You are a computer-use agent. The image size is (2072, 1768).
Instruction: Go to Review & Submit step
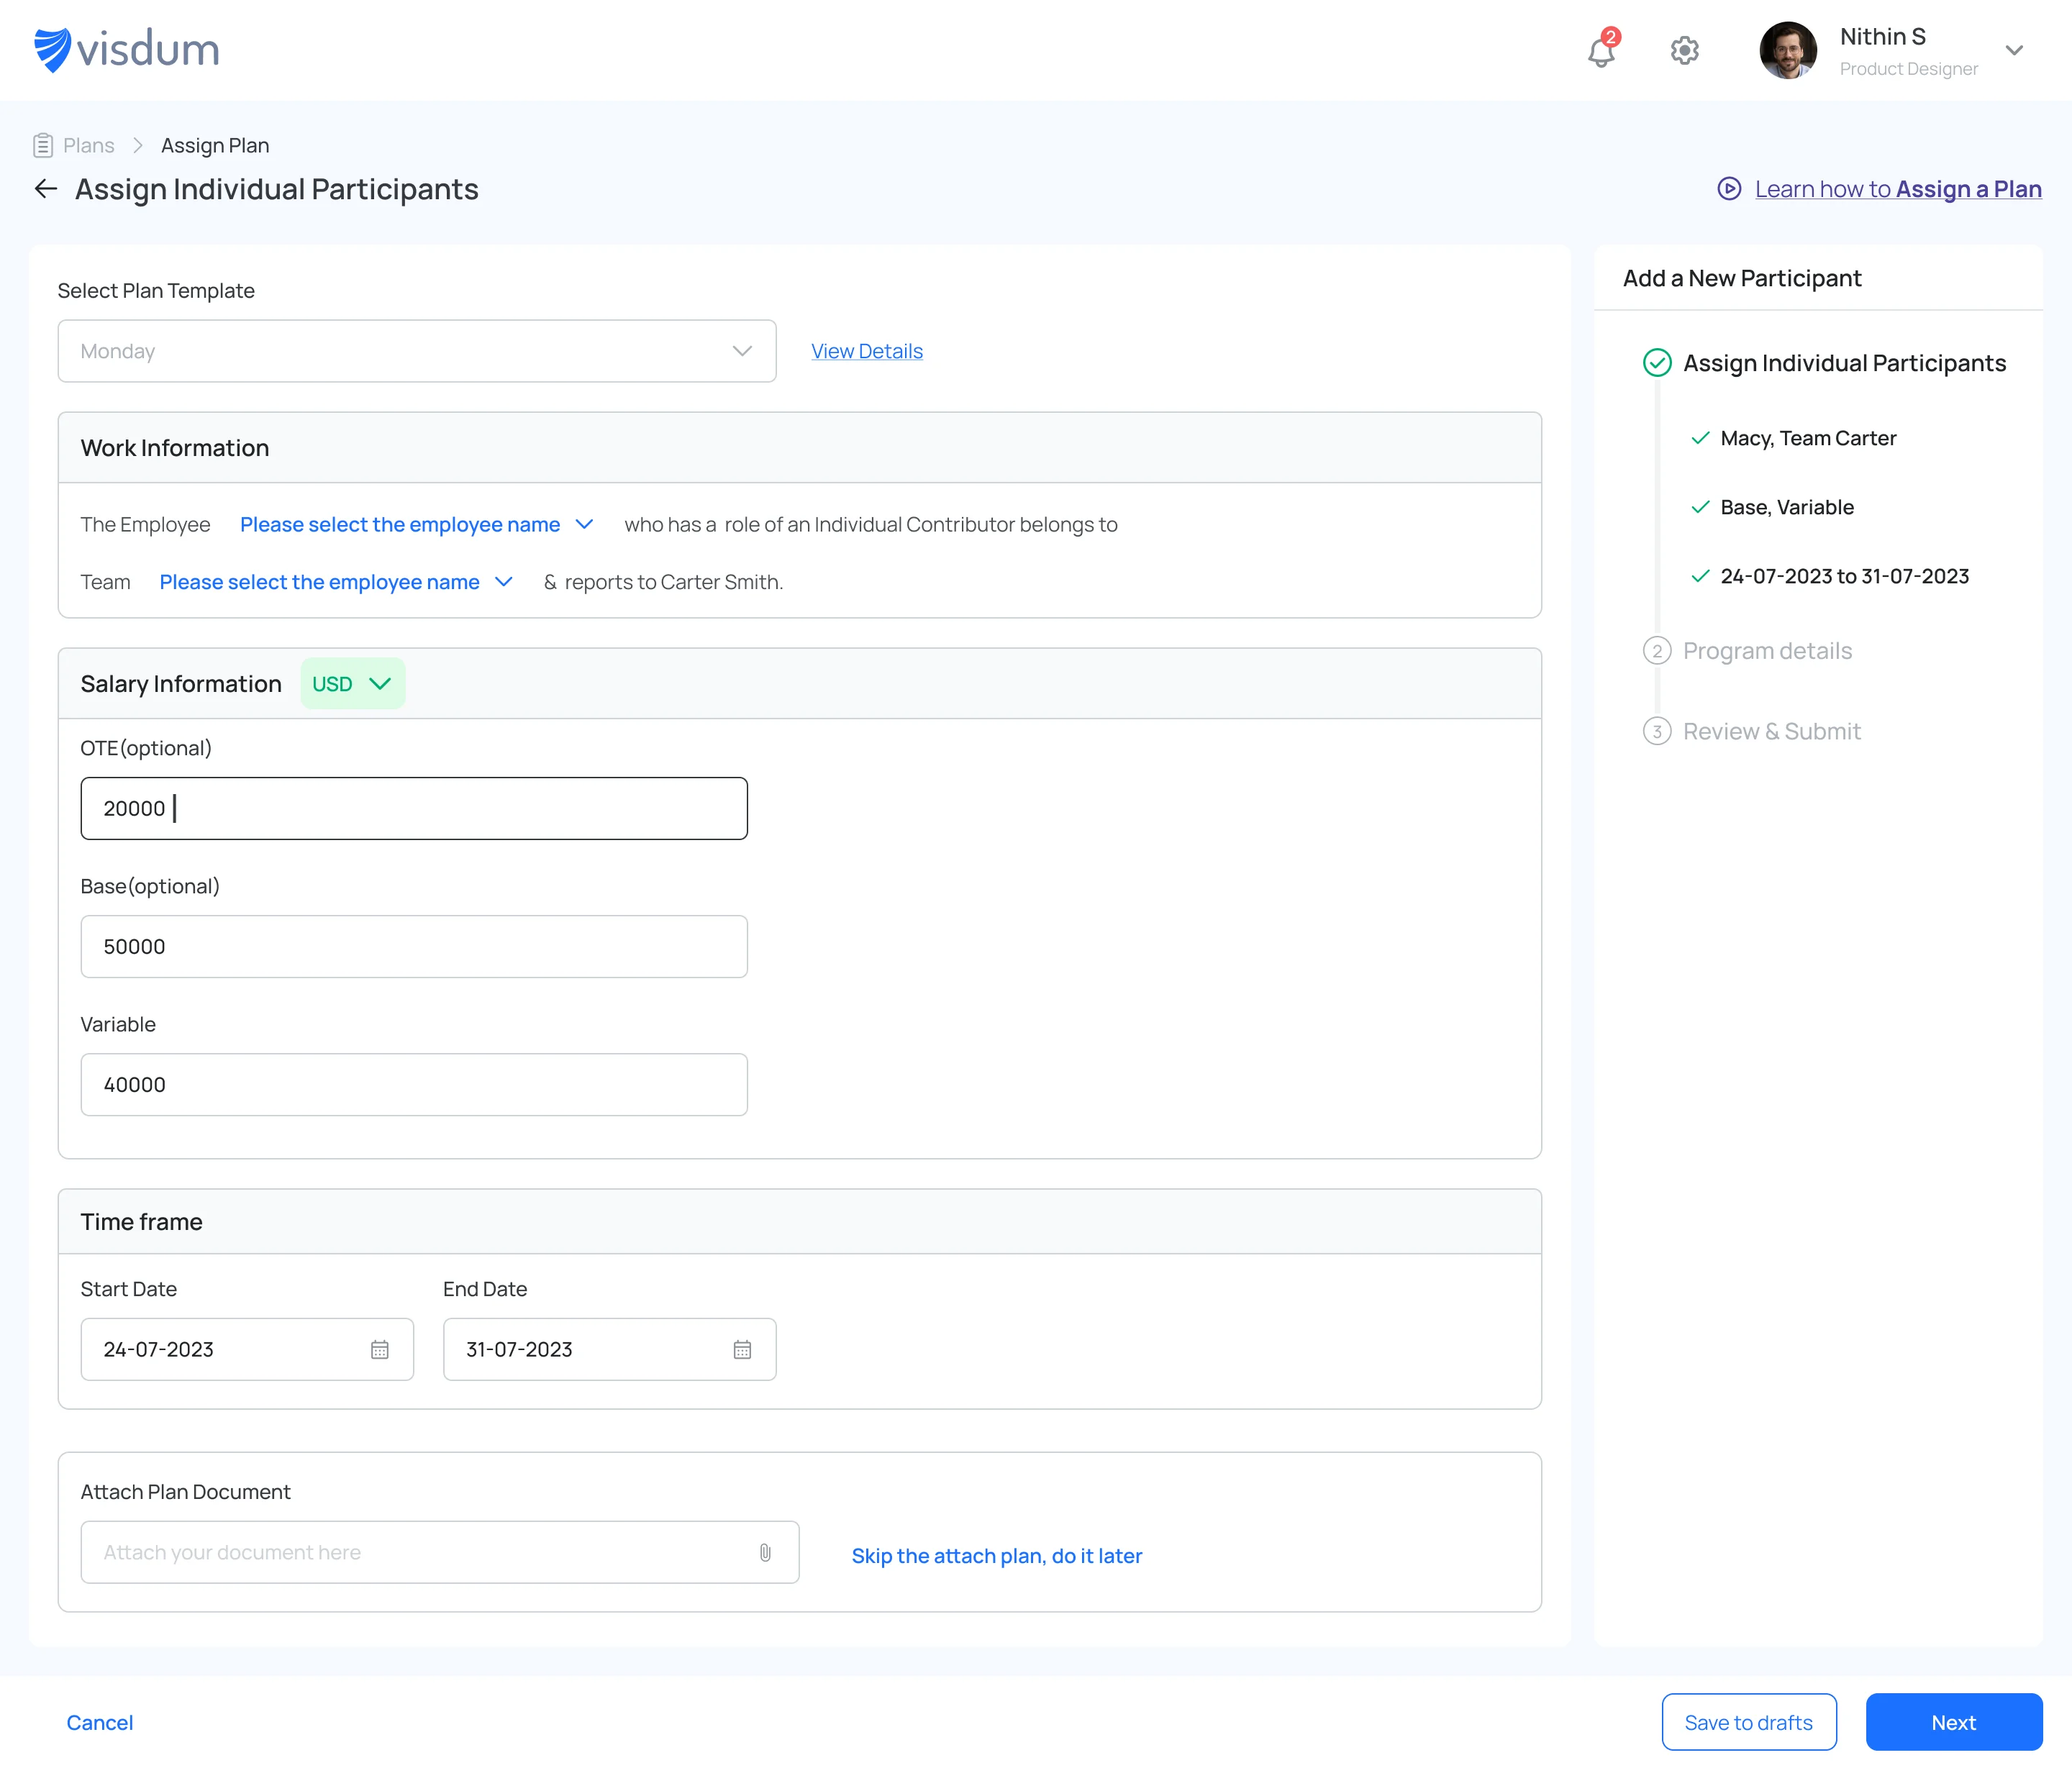click(x=1772, y=731)
